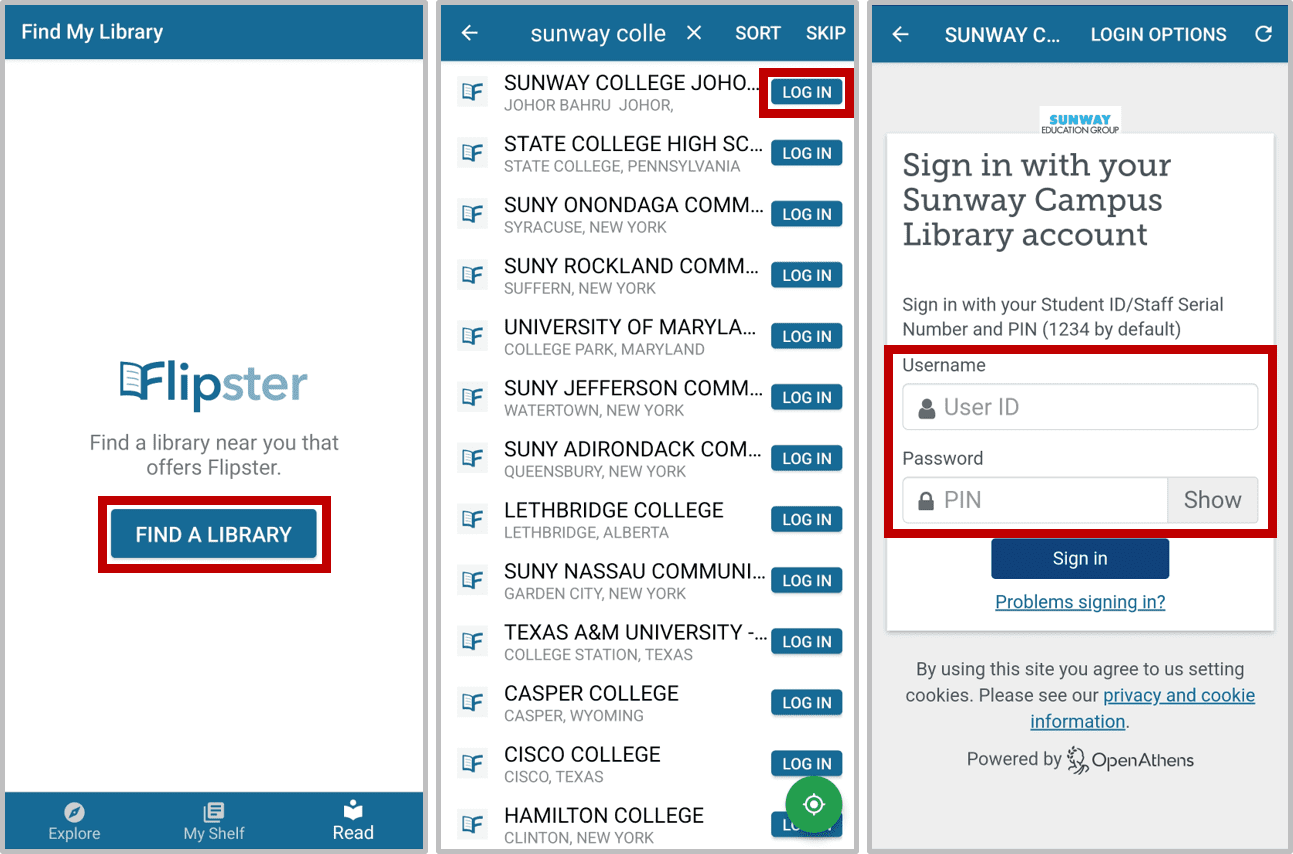Click the sunway colle search input field

597,33
